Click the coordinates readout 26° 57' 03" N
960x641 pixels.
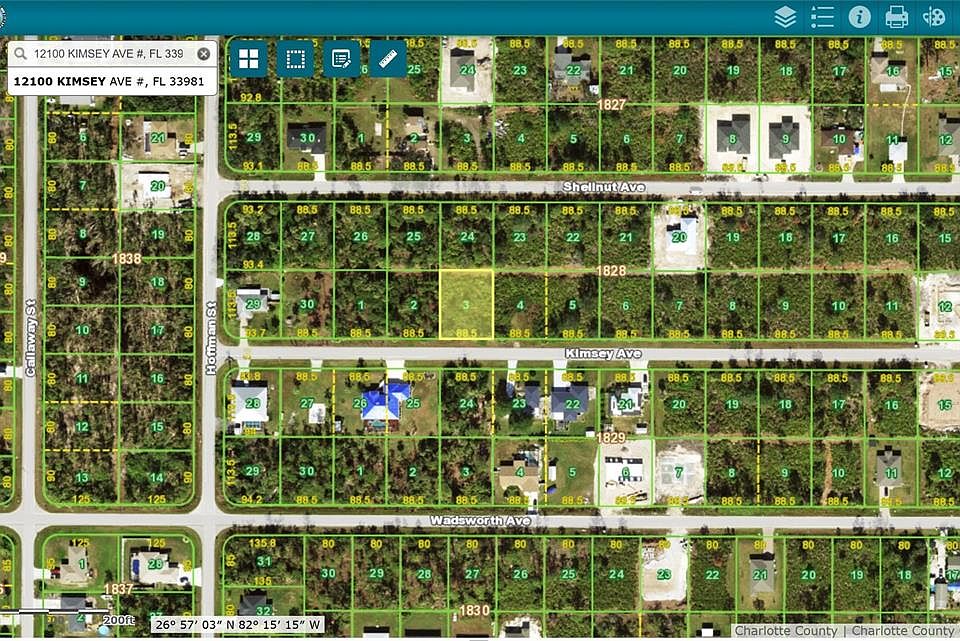point(238,624)
